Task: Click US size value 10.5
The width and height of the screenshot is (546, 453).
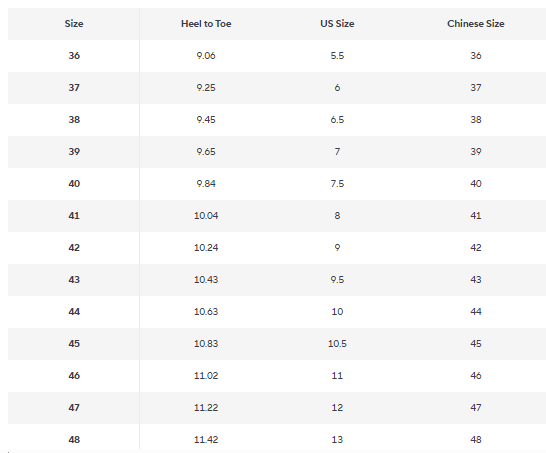Action: tap(337, 344)
